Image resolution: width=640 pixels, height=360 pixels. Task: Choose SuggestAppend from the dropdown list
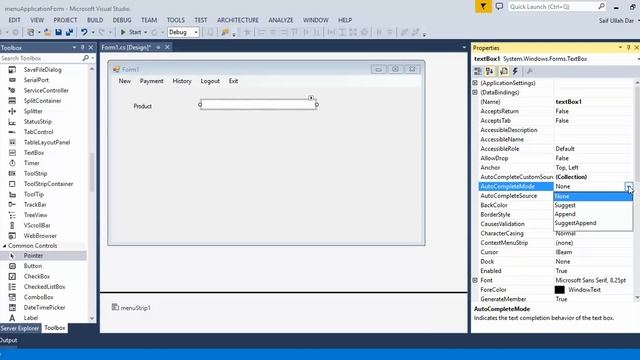pos(593,223)
